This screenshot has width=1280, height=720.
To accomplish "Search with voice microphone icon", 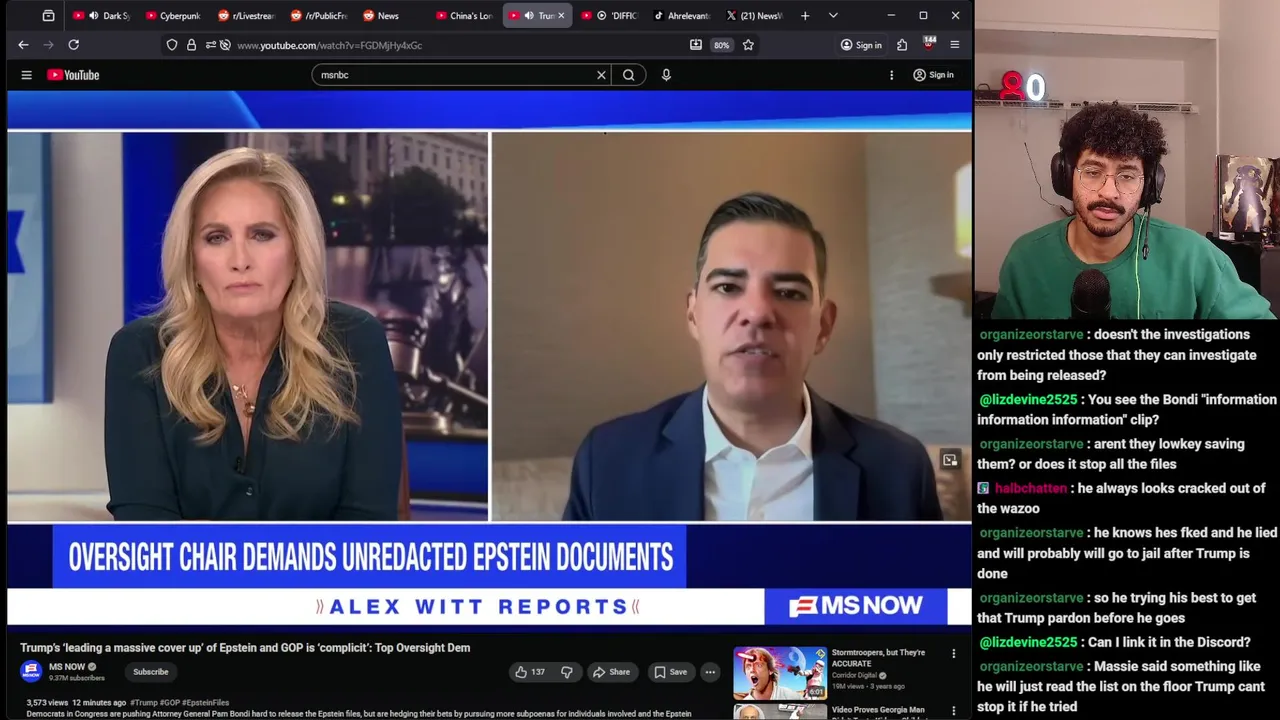I will point(666,75).
